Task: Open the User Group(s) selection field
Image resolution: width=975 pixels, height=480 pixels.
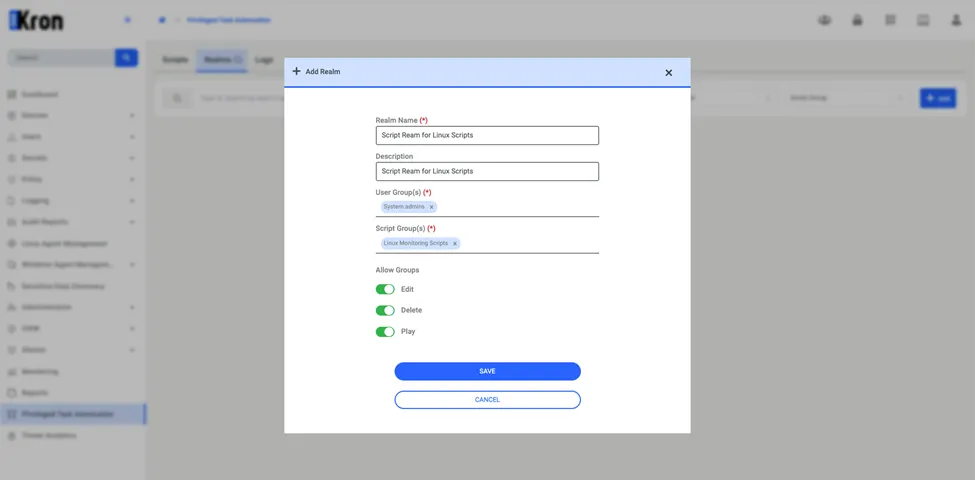Action: 488,207
